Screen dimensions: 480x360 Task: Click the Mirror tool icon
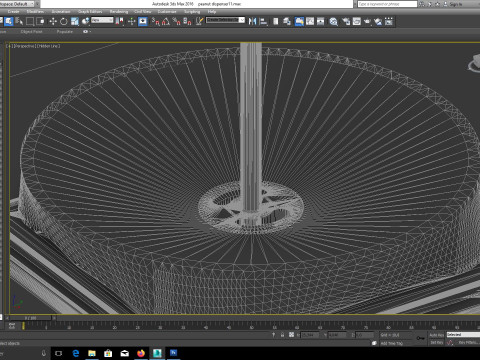click(252, 22)
